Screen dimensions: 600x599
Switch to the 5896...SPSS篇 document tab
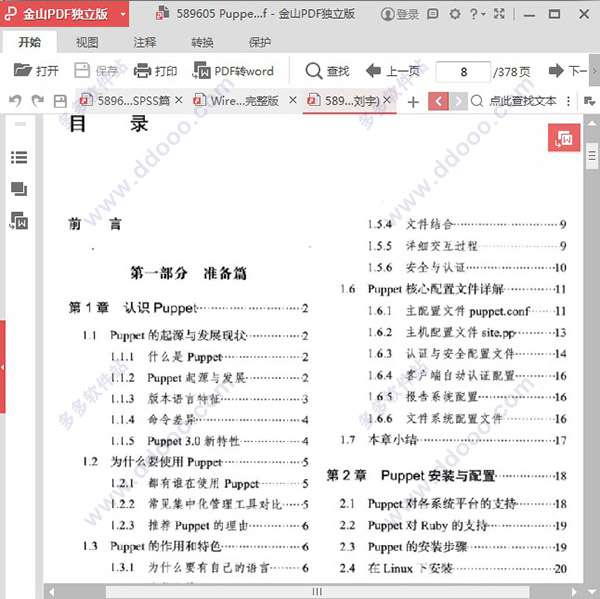tap(124, 101)
